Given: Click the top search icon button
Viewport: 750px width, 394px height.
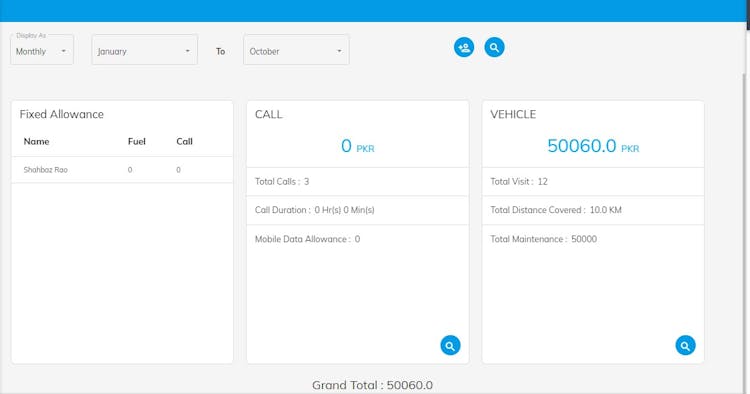Looking at the screenshot, I should click(x=494, y=47).
